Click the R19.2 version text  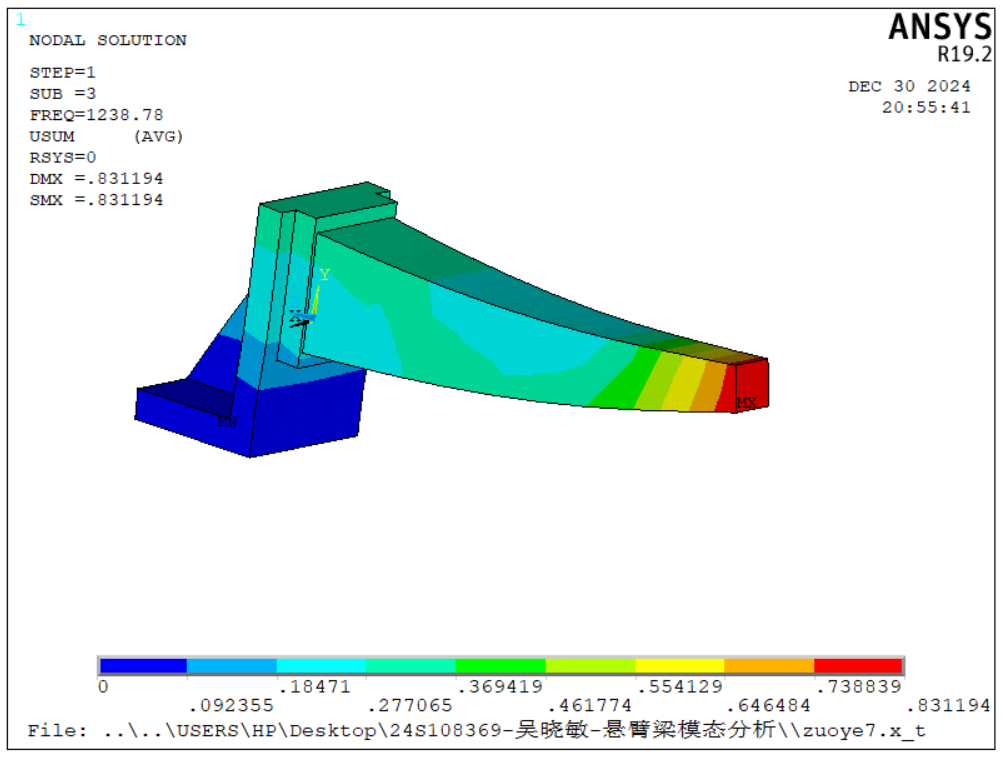964,54
